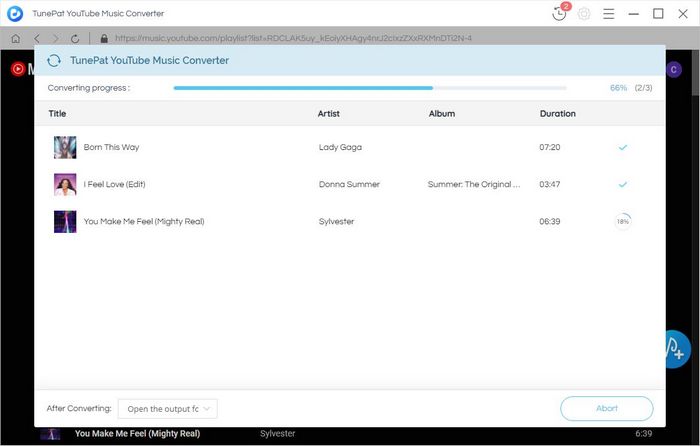This screenshot has width=700, height=446.
Task: Click background playlist row You Make Me Feel
Action: point(138,433)
